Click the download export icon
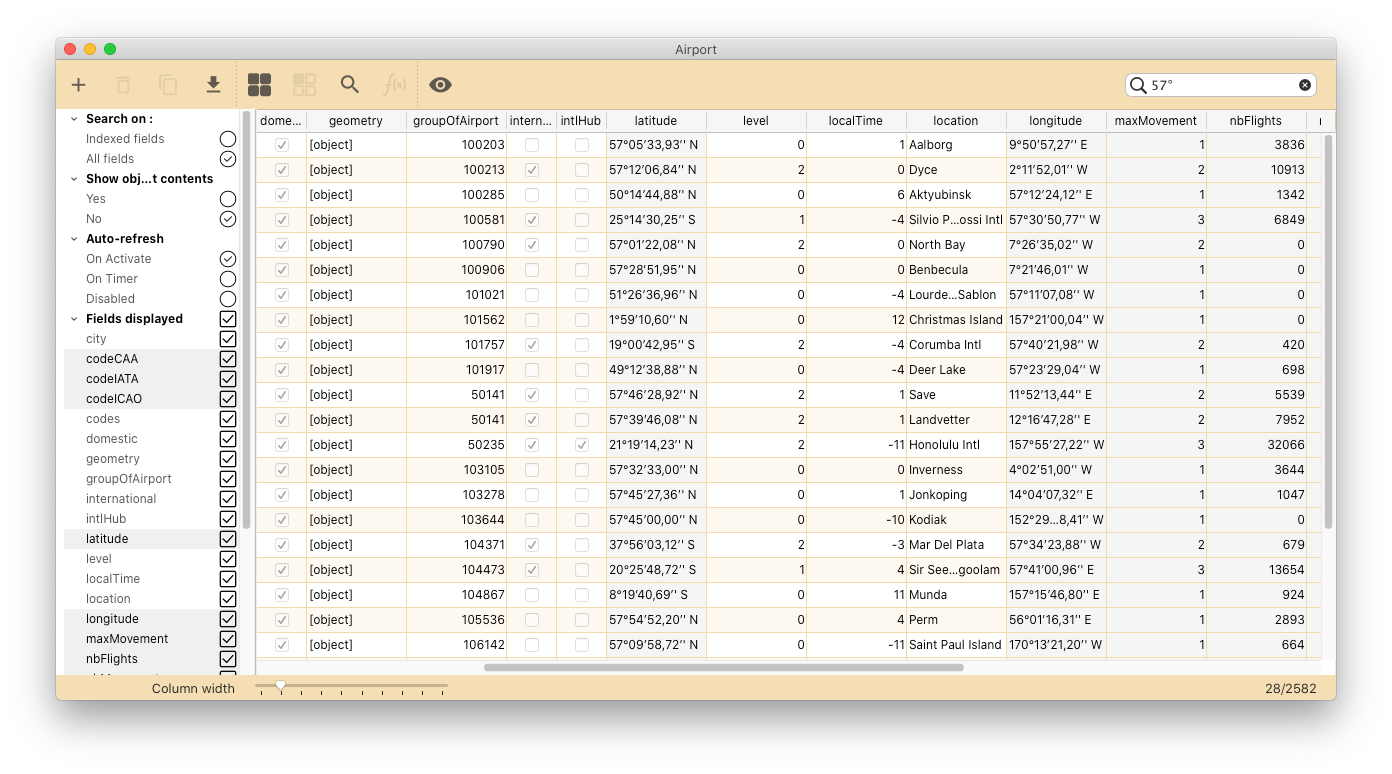Image resolution: width=1392 pixels, height=774 pixels. [213, 85]
